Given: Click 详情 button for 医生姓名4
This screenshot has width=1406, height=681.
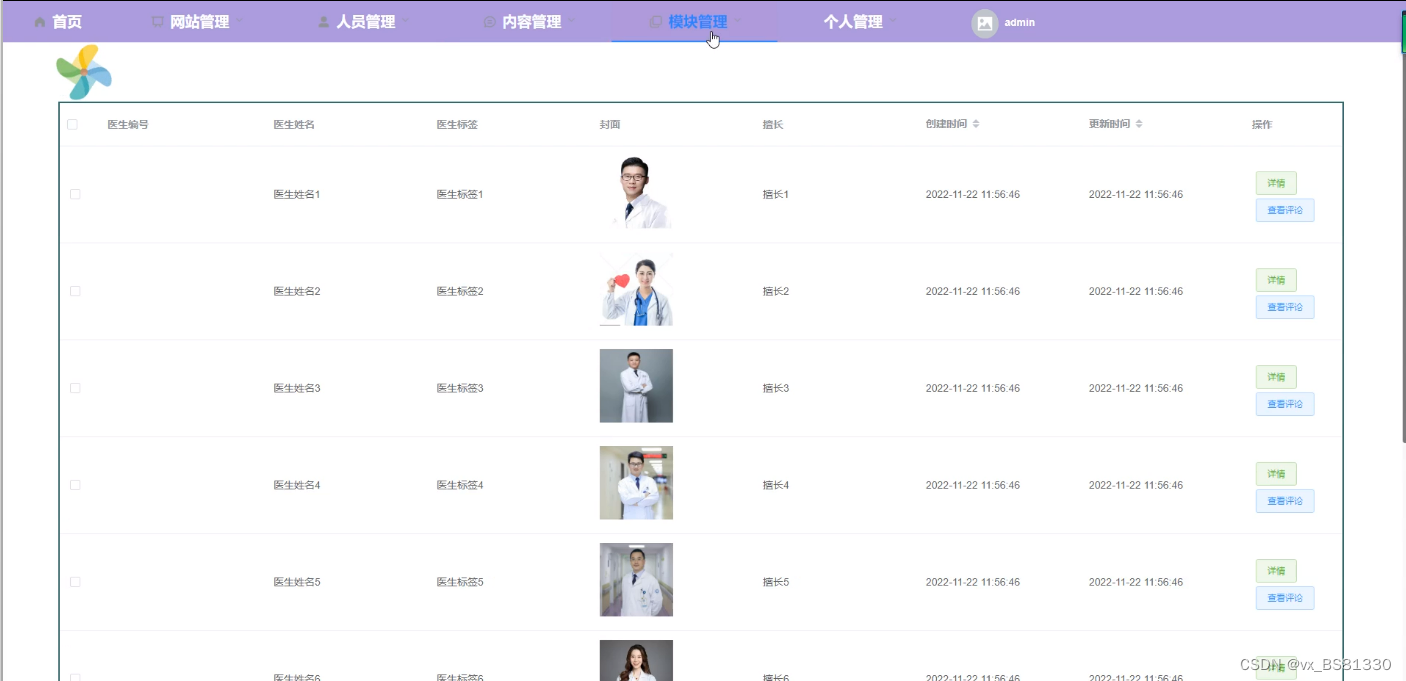Looking at the screenshot, I should 1276,474.
